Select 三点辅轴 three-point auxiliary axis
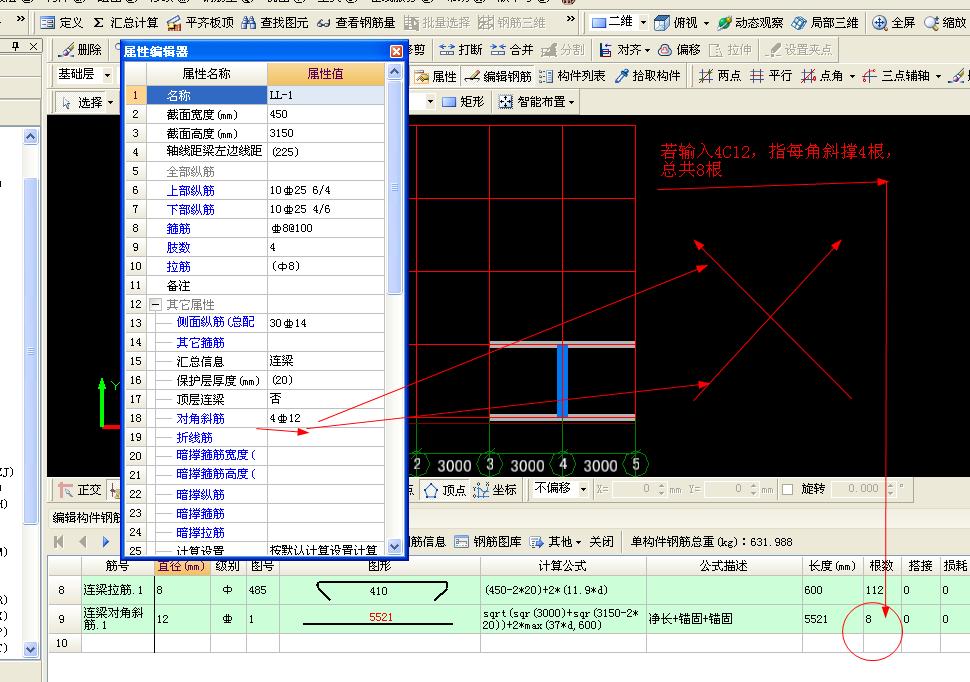 tap(896, 76)
